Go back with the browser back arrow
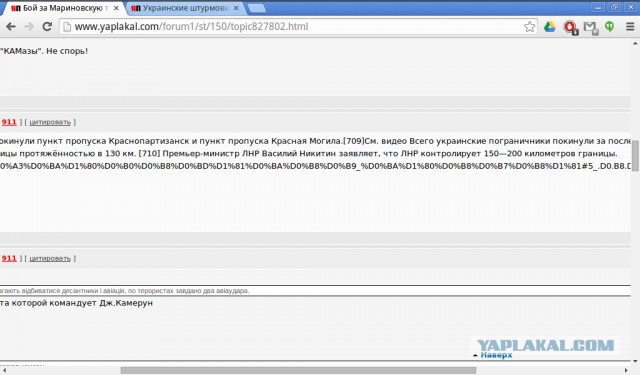 tap(11, 27)
